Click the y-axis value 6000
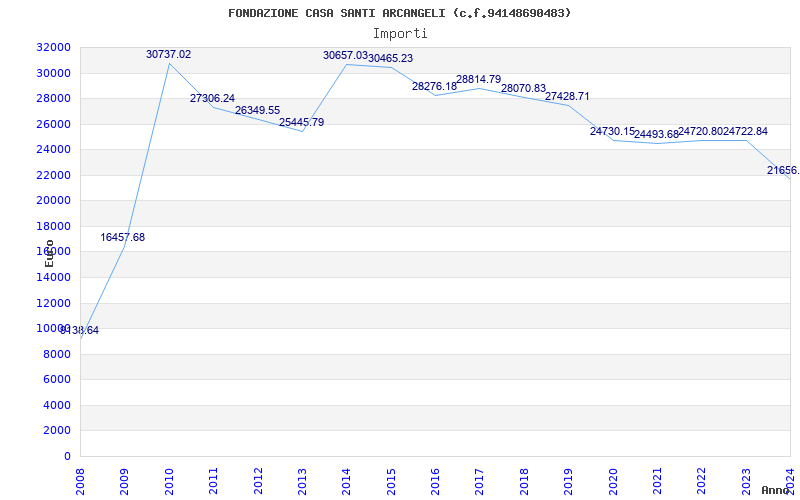800x500 pixels. (57, 380)
